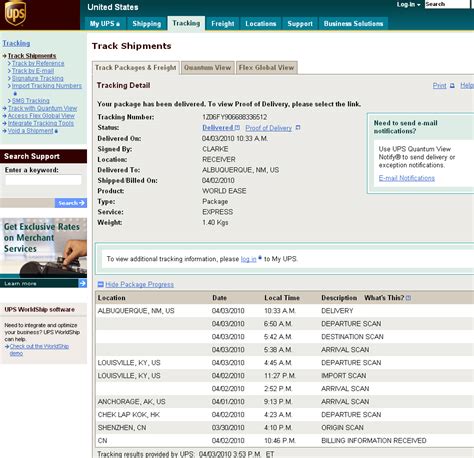The image size is (474, 458).
Task: Click the collapse icon before Hide Package Progress
Action: click(x=100, y=284)
